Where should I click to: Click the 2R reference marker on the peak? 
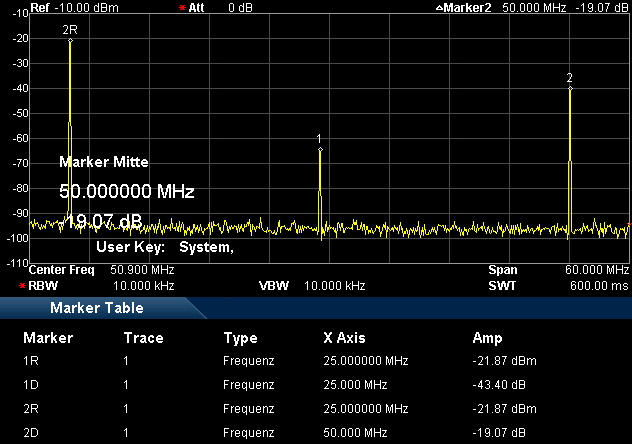[70, 40]
